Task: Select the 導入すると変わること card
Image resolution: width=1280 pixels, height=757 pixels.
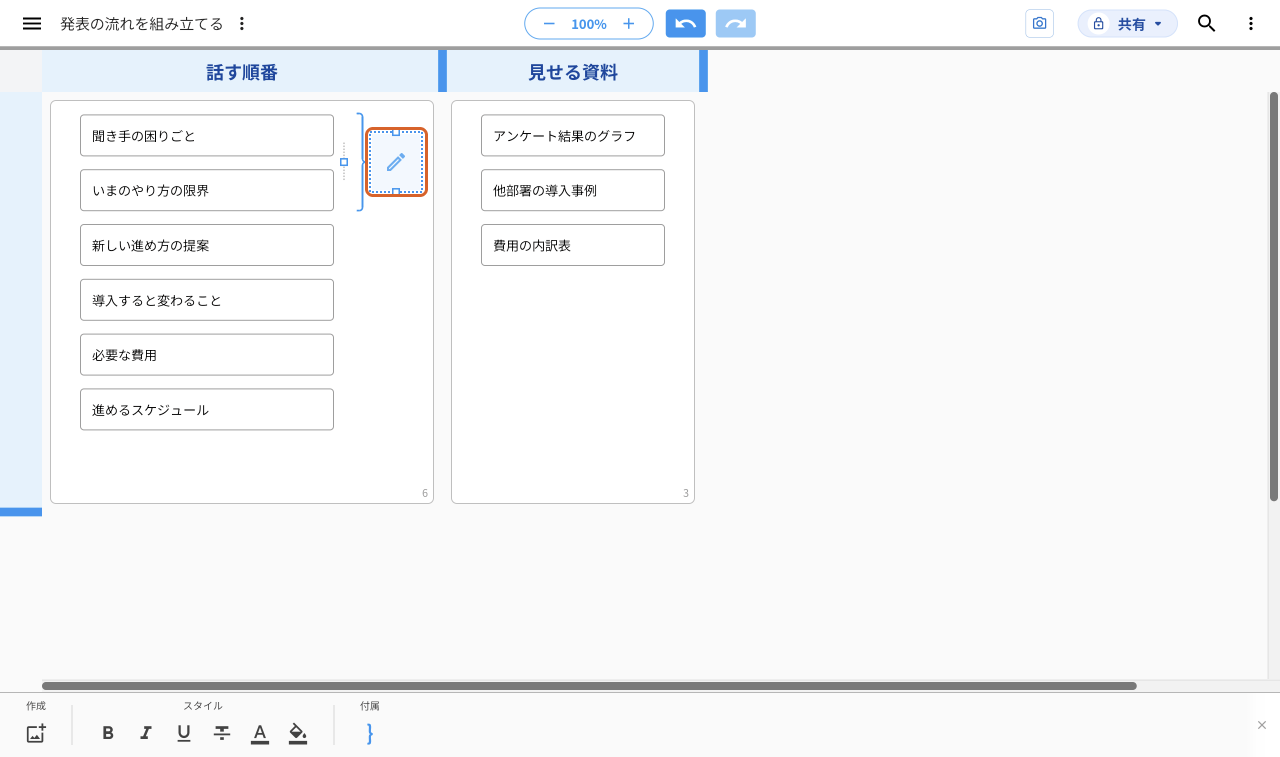Action: 207,300
